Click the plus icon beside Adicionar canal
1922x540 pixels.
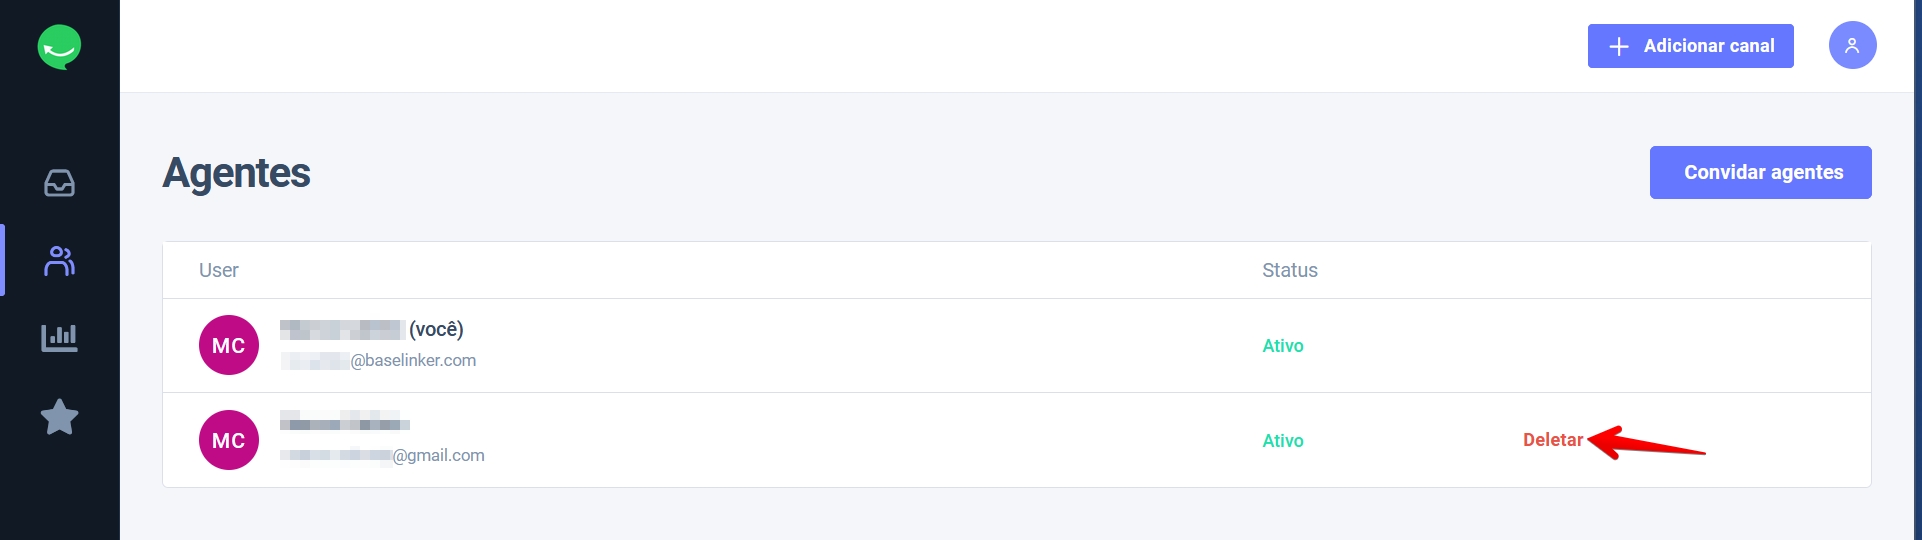click(1619, 47)
